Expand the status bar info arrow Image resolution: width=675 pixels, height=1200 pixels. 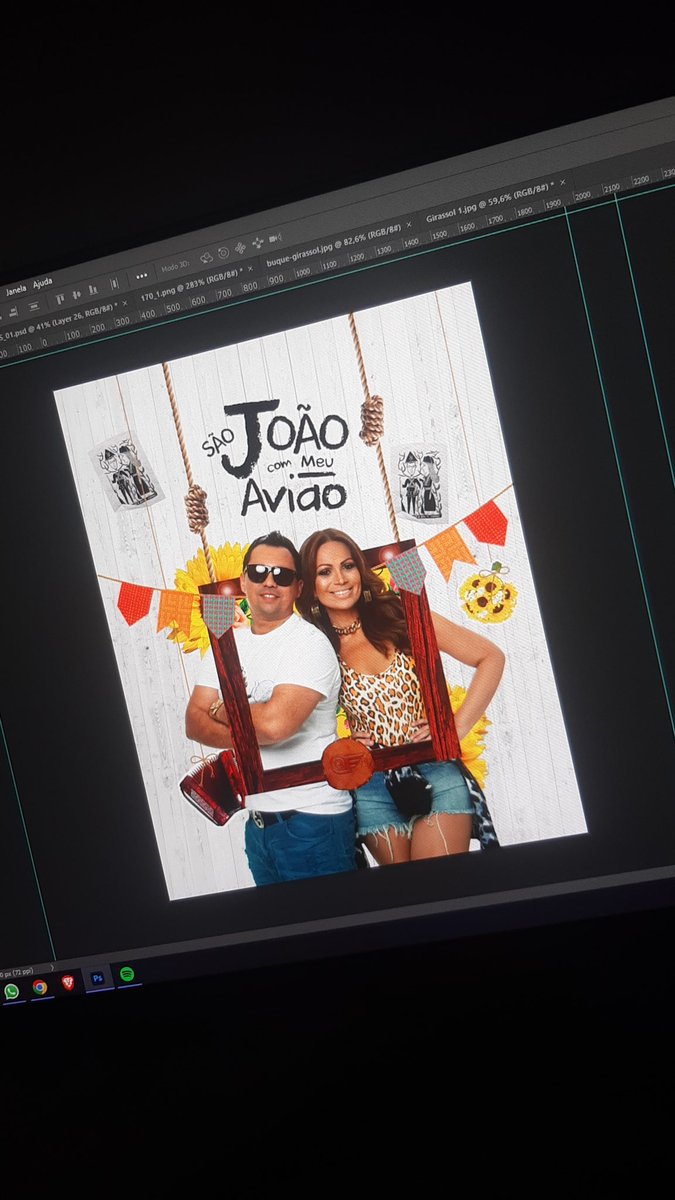52,967
